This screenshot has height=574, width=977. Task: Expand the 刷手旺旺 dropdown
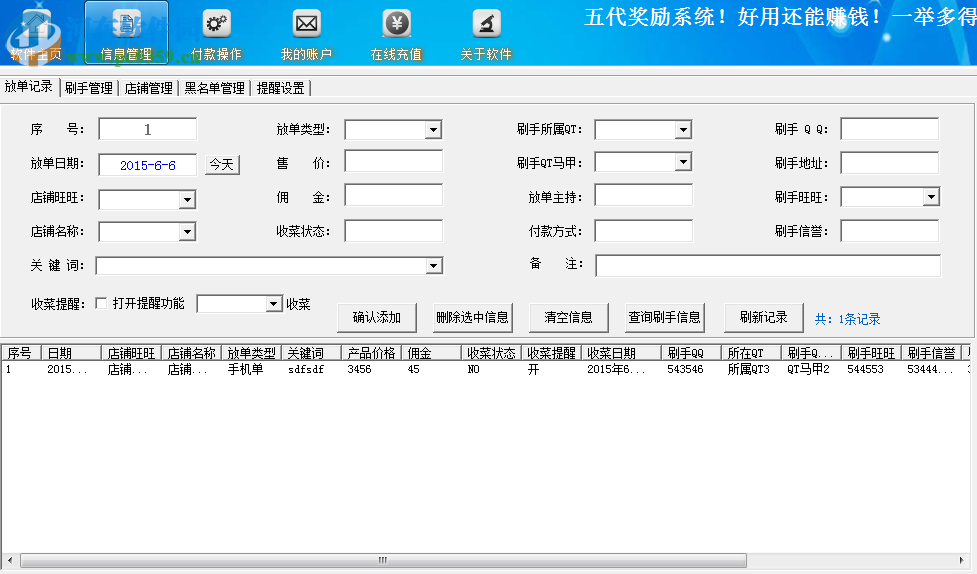pyautogui.click(x=931, y=197)
